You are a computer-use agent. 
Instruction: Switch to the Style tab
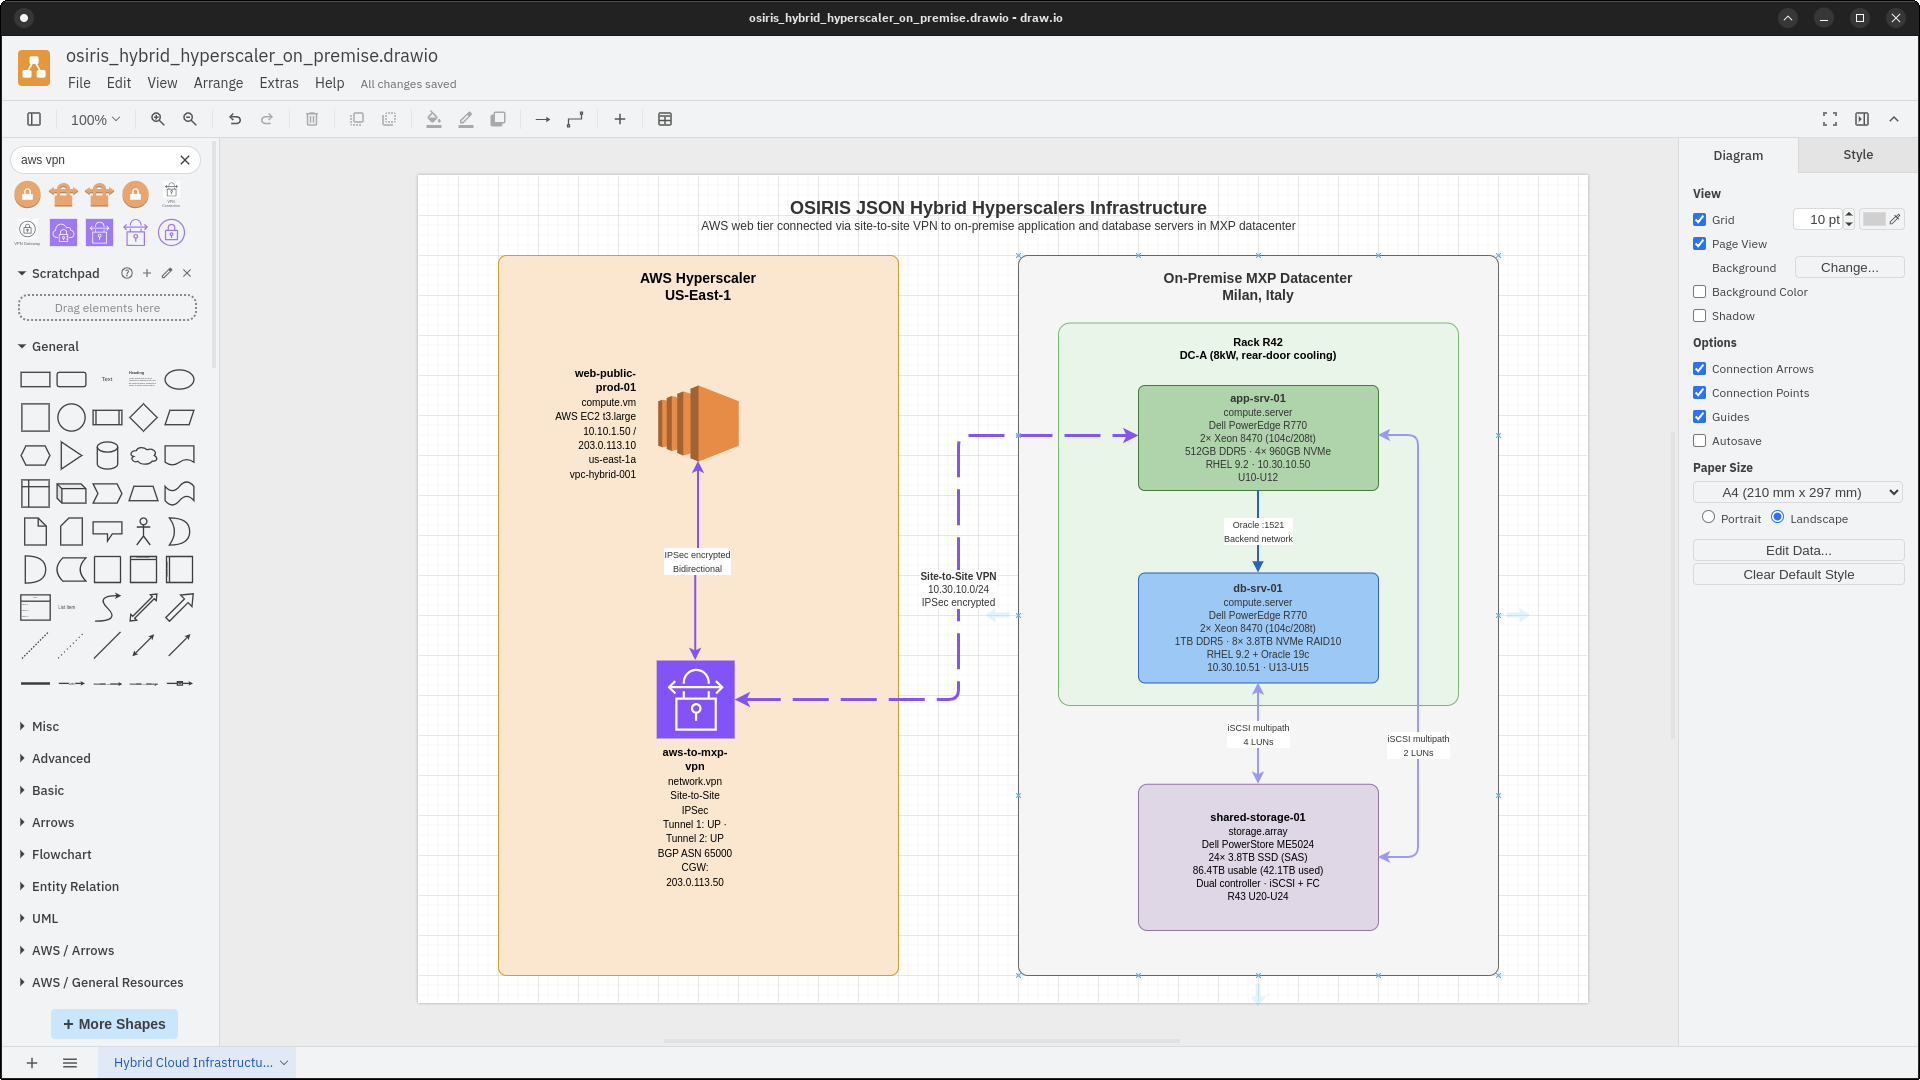click(x=1856, y=155)
